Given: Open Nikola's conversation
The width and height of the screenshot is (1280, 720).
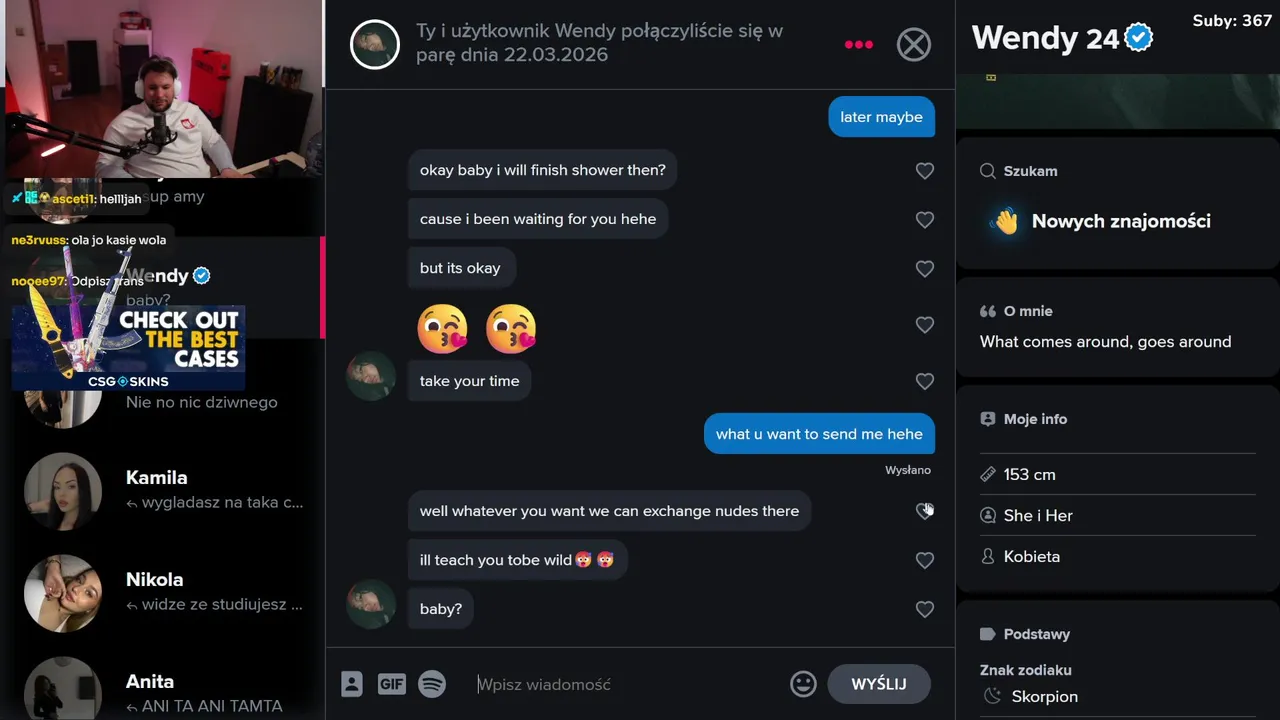Looking at the screenshot, I should pyautogui.click(x=165, y=592).
